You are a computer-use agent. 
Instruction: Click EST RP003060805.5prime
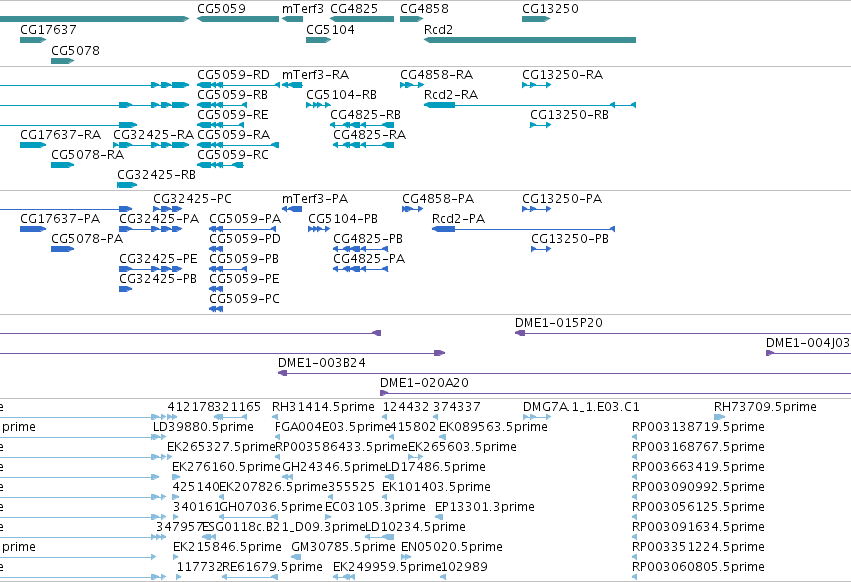tap(698, 567)
